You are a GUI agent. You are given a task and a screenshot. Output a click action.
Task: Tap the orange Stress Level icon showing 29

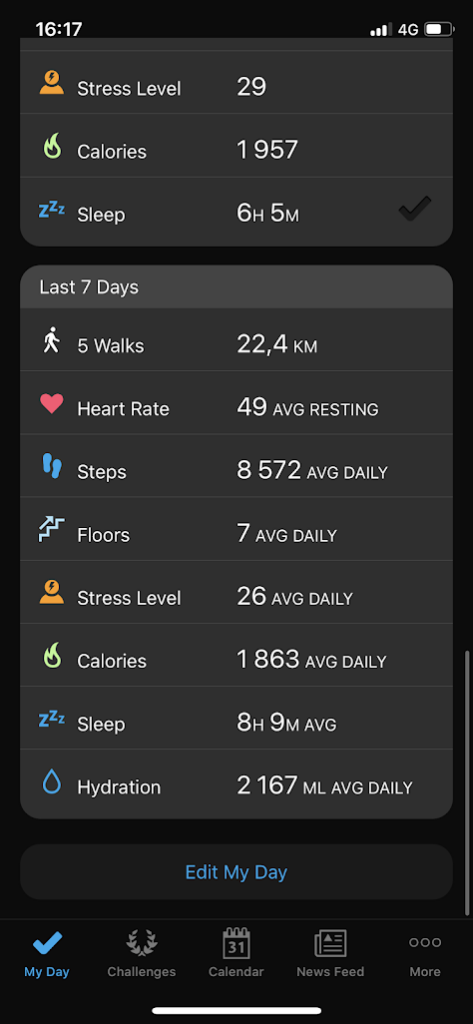point(52,84)
